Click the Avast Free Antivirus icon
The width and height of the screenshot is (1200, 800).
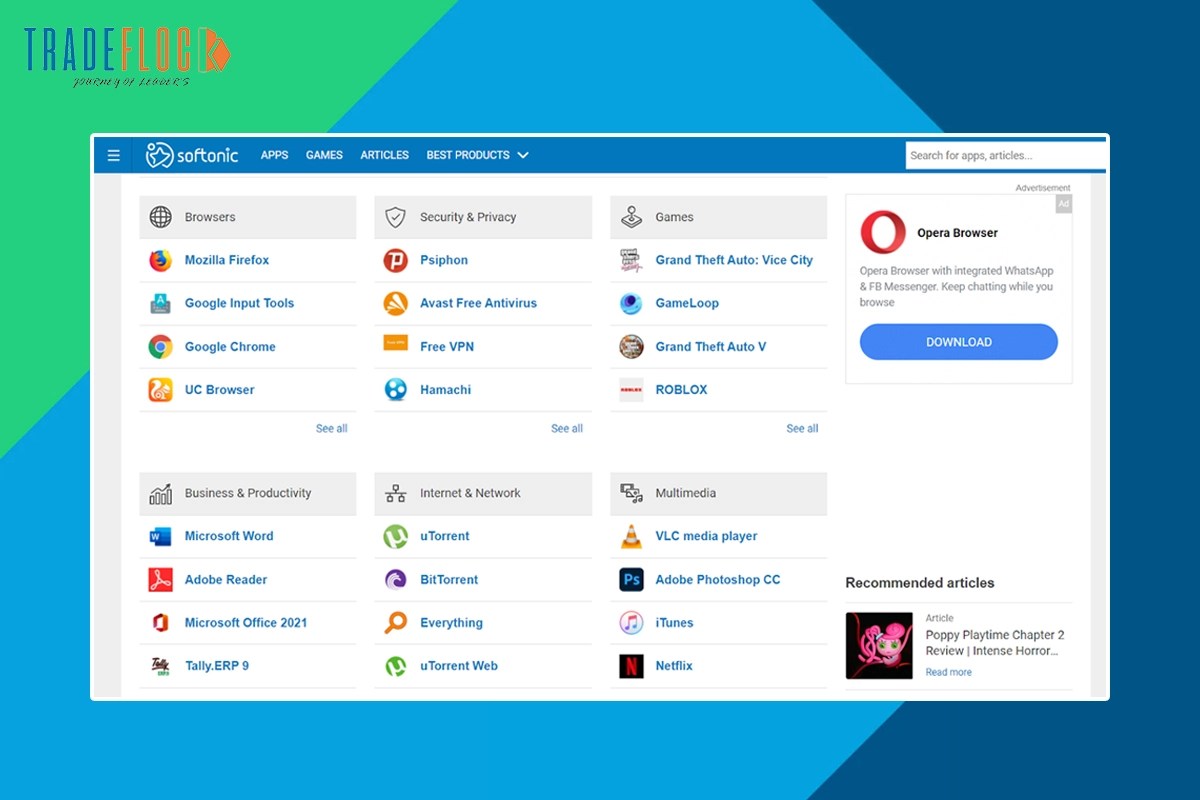click(396, 303)
